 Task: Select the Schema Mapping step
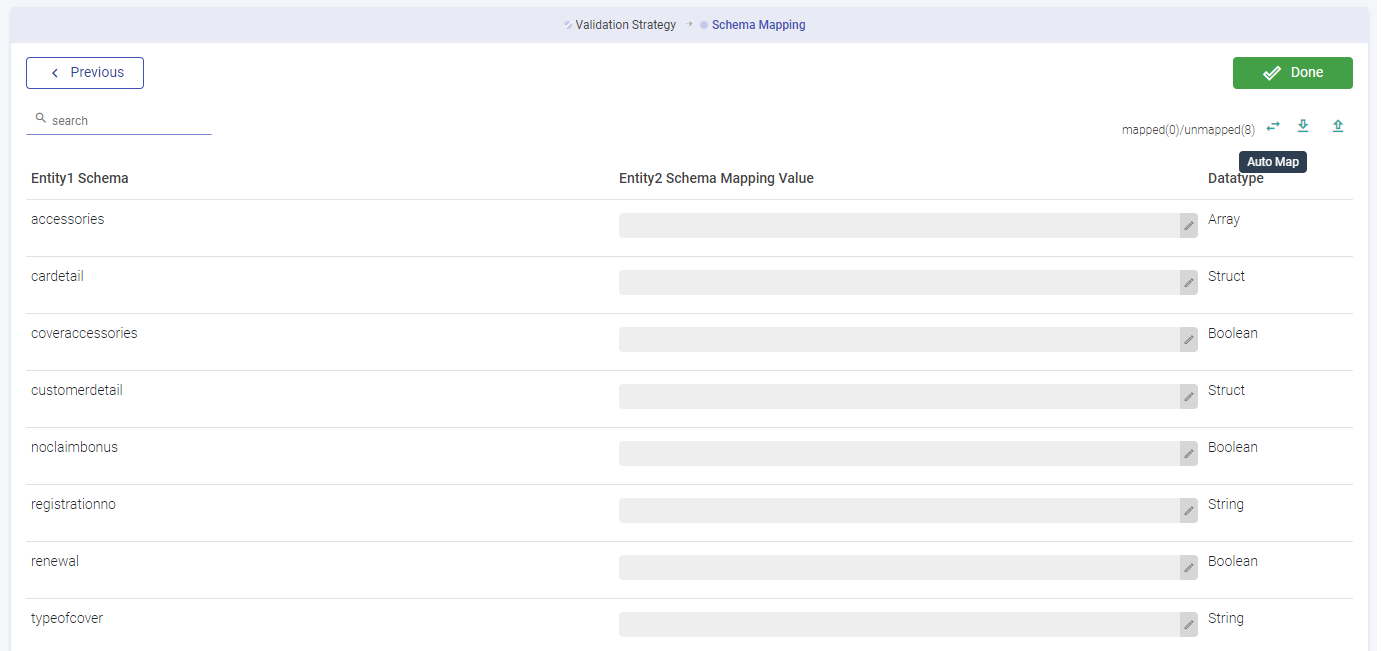point(758,25)
